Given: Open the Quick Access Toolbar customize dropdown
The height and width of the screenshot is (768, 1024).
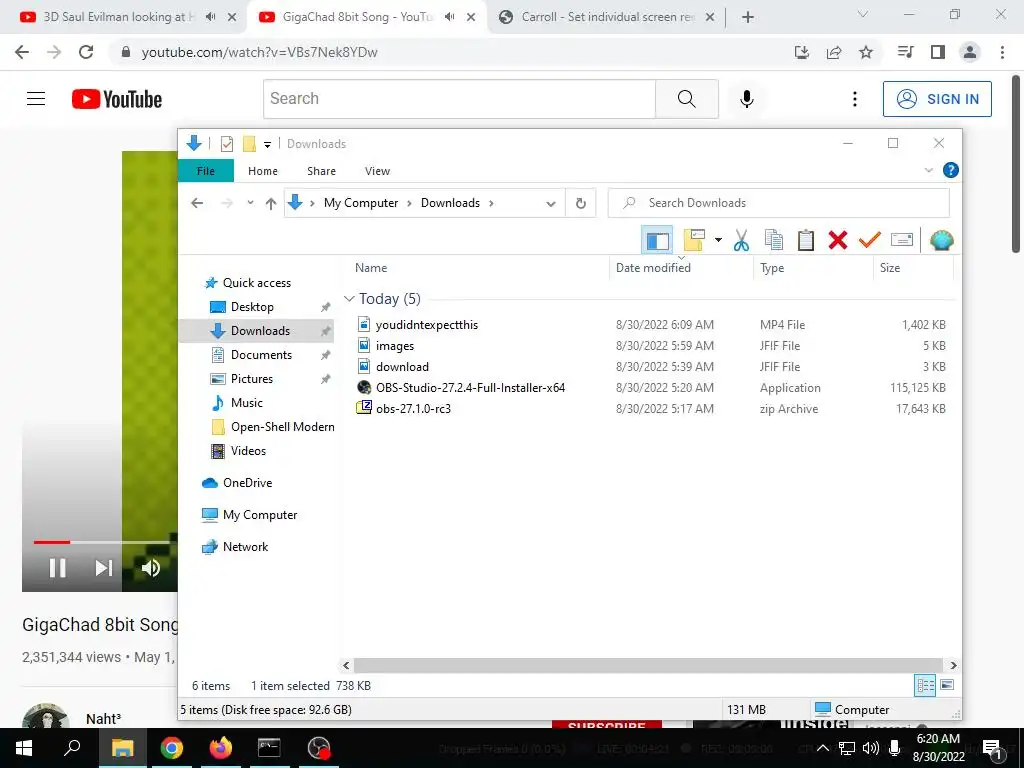Looking at the screenshot, I should click(267, 144).
